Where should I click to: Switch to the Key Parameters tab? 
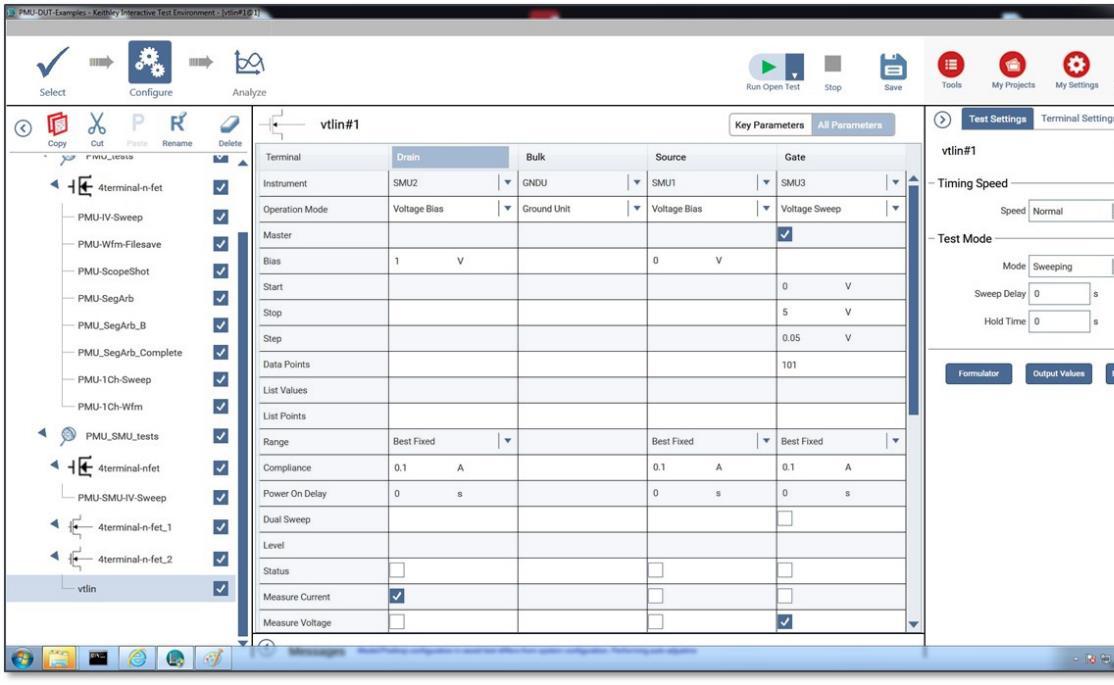click(769, 125)
